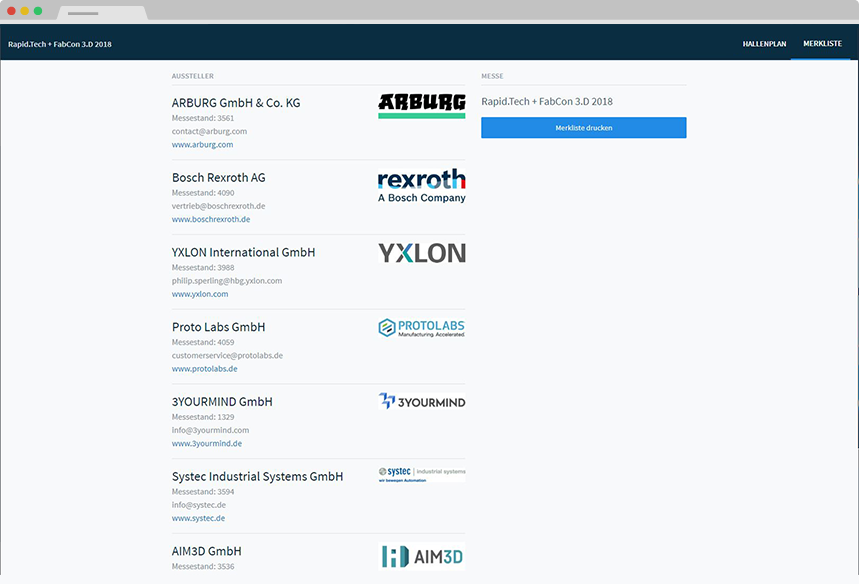Select the 3YOURMIND GmbH heading
Viewport: 859px width, 584px height.
coord(222,402)
